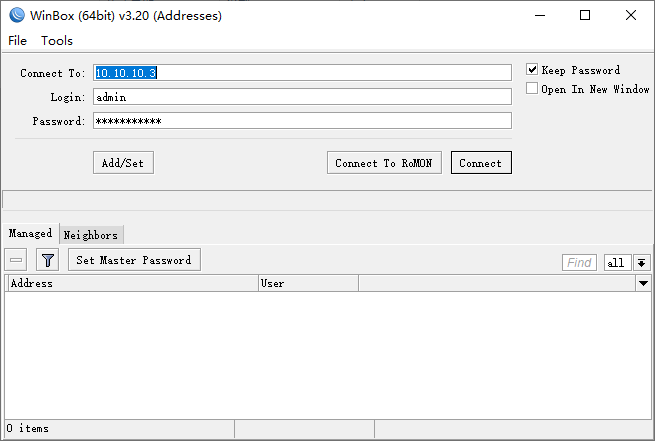Sort by the Address column header
Viewport: 655px width, 441px height.
pyautogui.click(x=133, y=283)
